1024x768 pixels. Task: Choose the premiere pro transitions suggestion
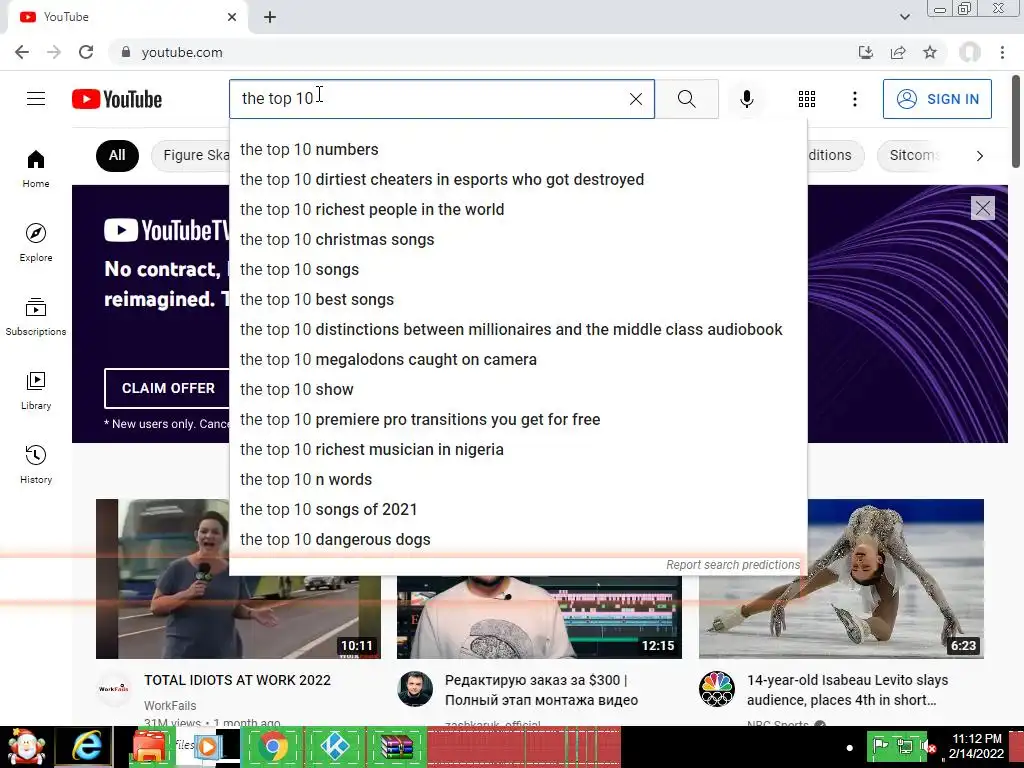(x=518, y=420)
